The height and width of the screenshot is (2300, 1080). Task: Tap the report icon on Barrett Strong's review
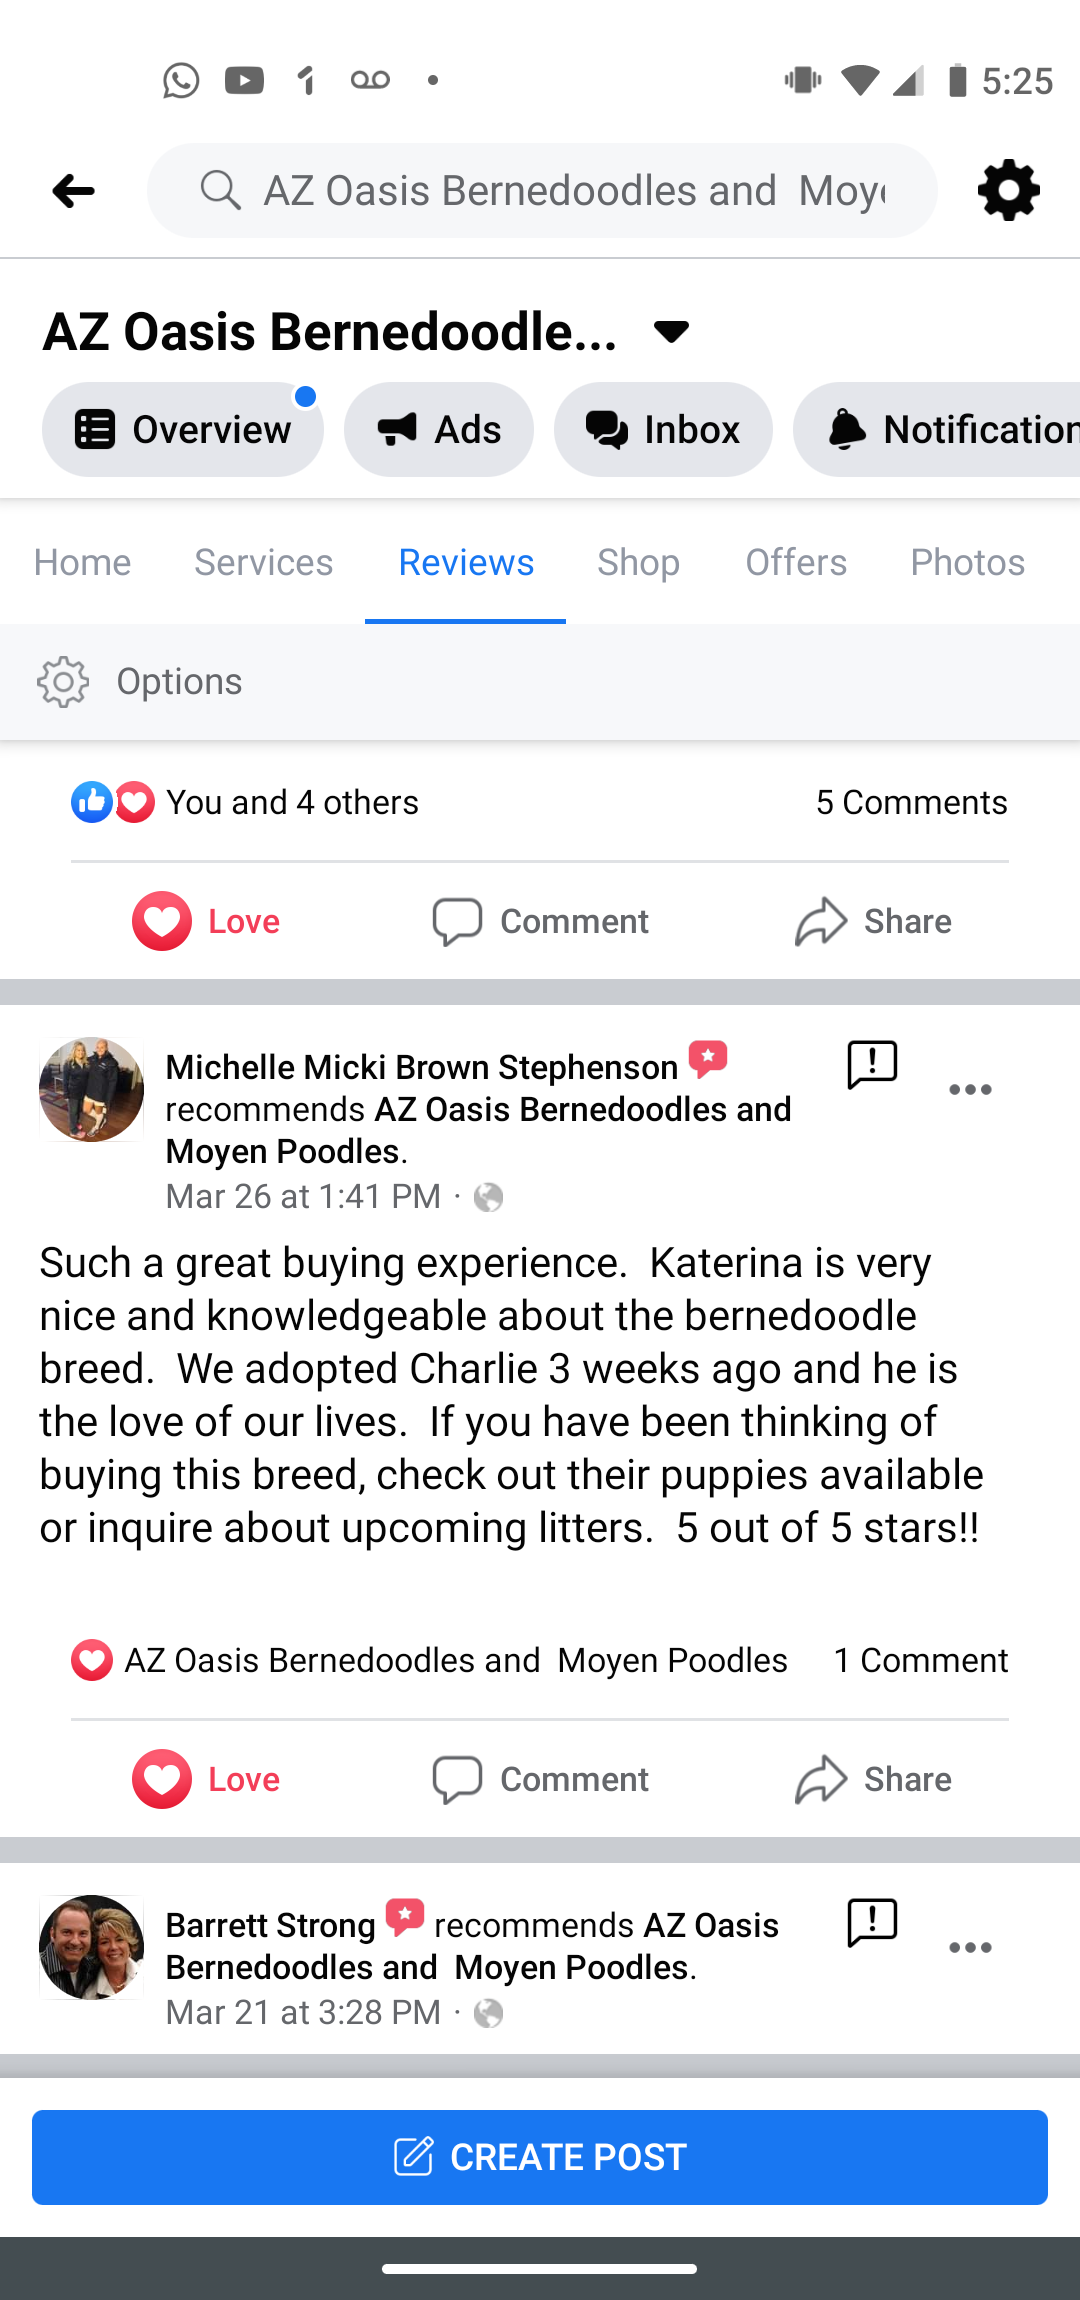tap(872, 1922)
